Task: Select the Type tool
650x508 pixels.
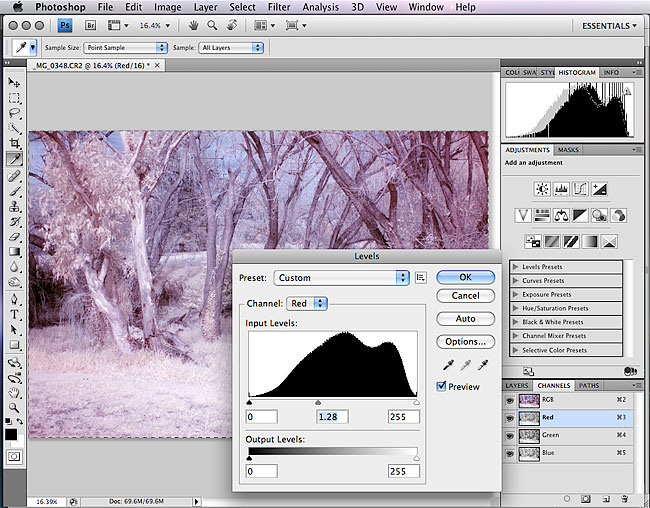Action: 14,314
